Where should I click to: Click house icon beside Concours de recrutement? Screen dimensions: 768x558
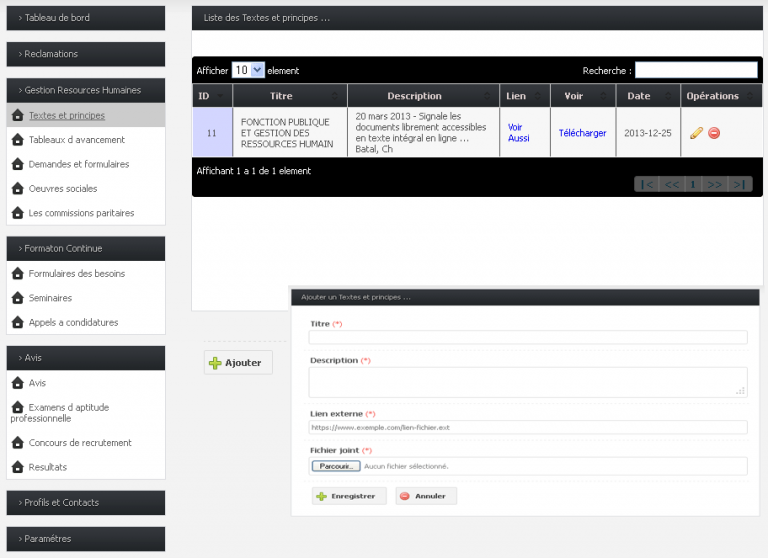pos(17,443)
